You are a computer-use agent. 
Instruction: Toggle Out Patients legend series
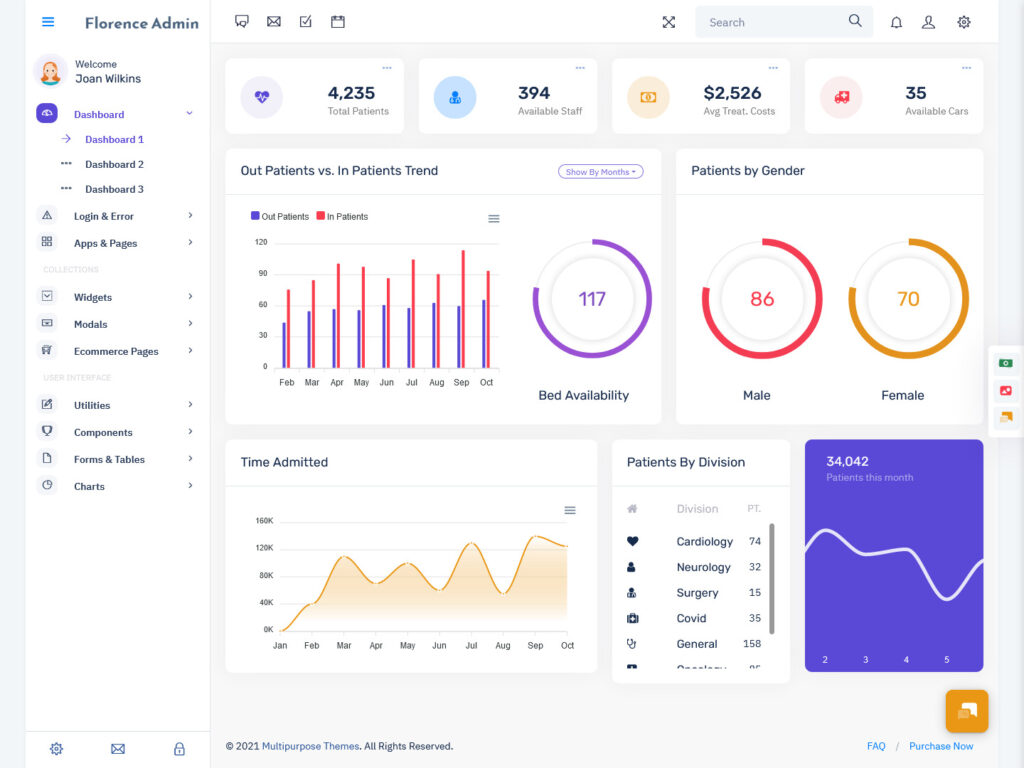(280, 216)
